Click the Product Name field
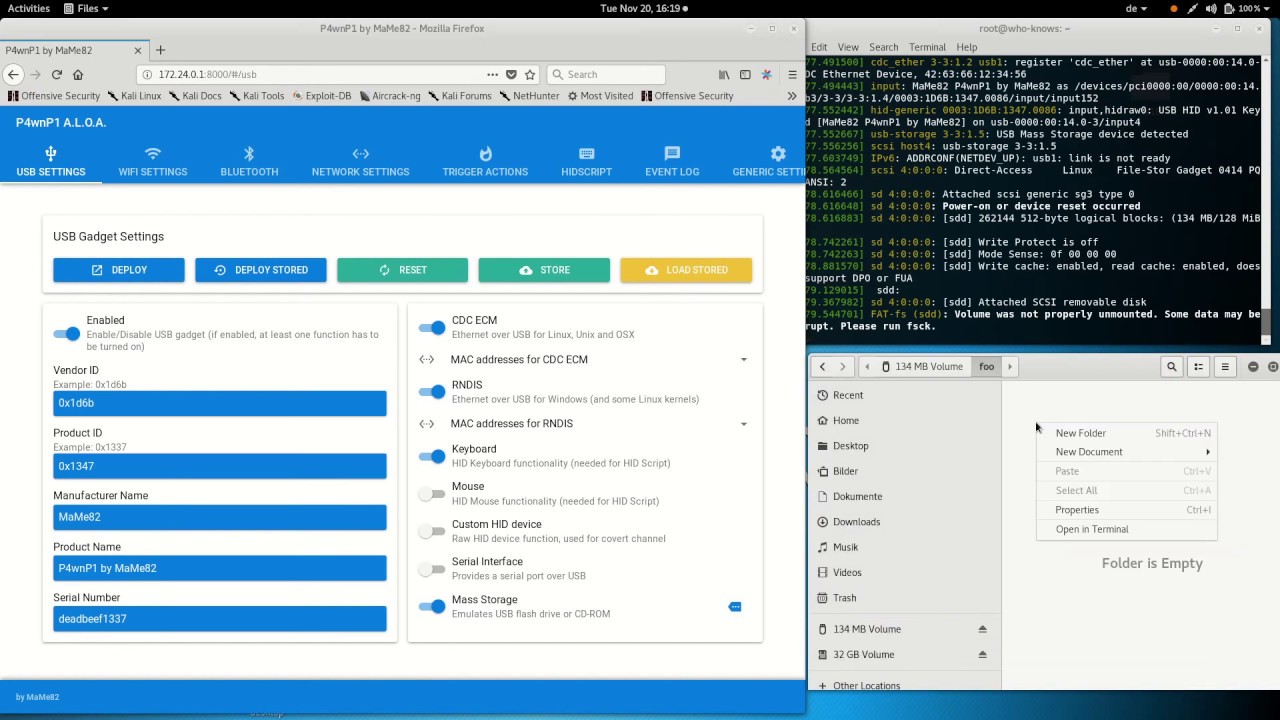This screenshot has width=1280, height=720. tap(220, 568)
